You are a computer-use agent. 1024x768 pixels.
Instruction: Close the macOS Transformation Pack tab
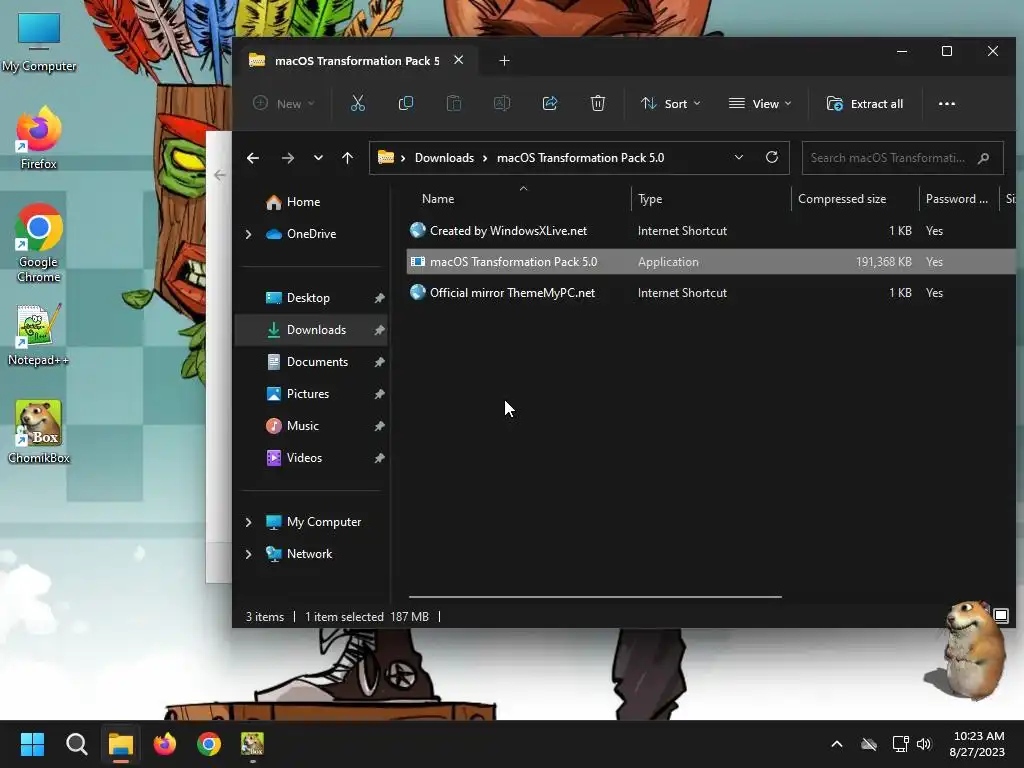point(458,60)
